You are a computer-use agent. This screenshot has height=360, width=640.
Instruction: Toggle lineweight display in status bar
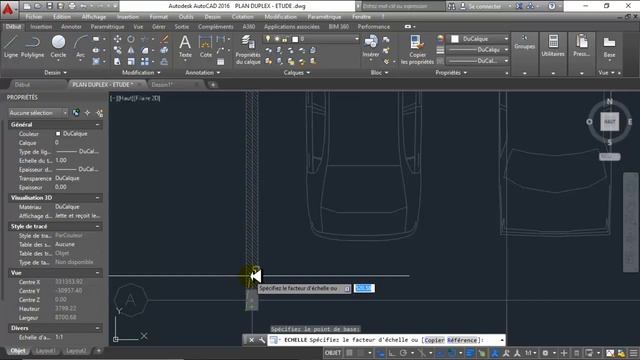tap(470, 353)
